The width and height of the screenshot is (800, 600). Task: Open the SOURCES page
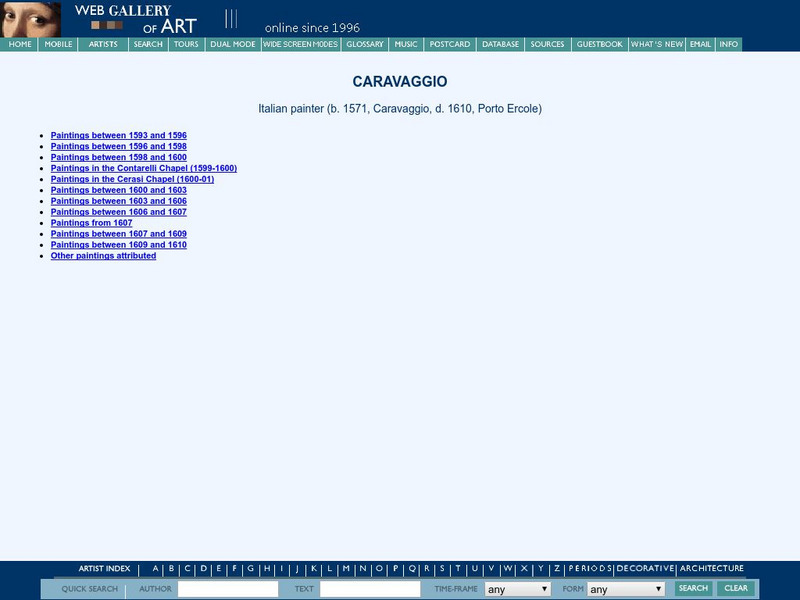(x=547, y=44)
